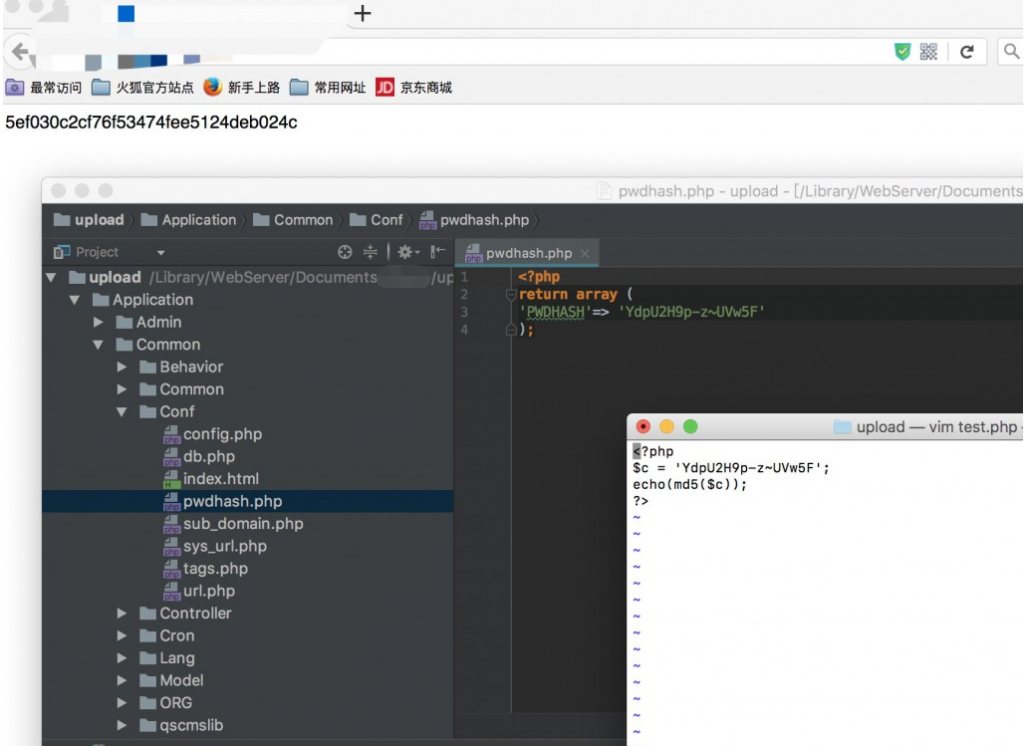Hide the Project panel with the hide icon
This screenshot has width=1024, height=746.
pyautogui.click(x=438, y=252)
